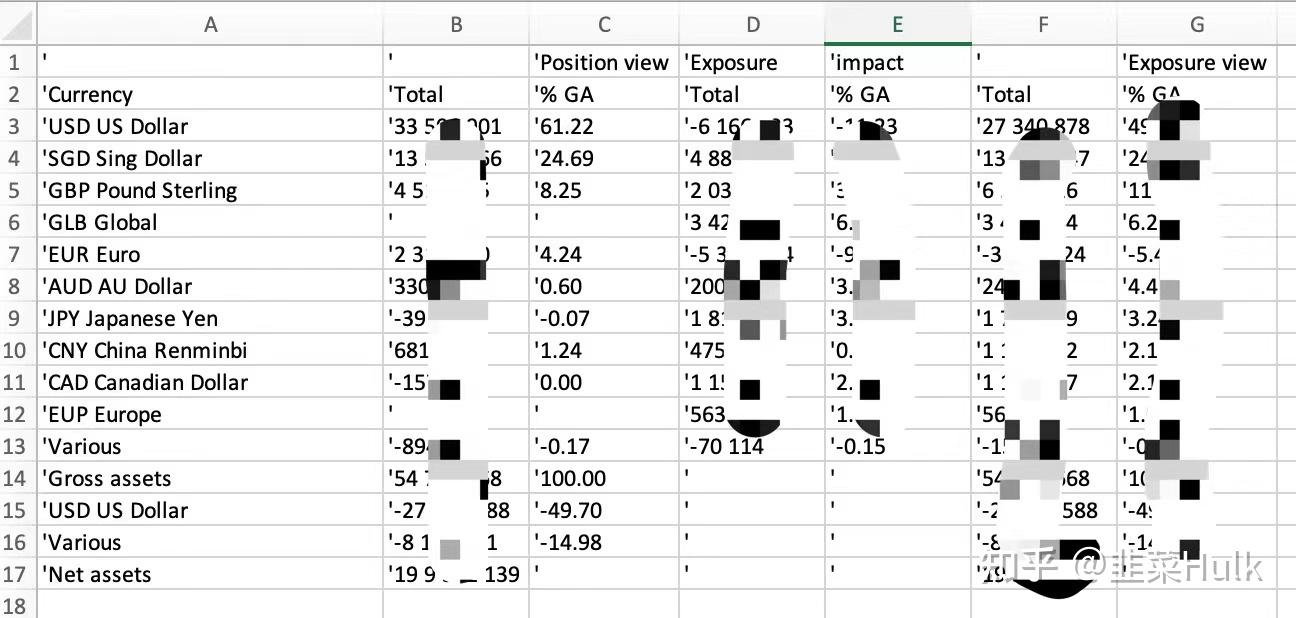
Task: Select the 'GBP Pound Sterling cell
Action: (210, 190)
